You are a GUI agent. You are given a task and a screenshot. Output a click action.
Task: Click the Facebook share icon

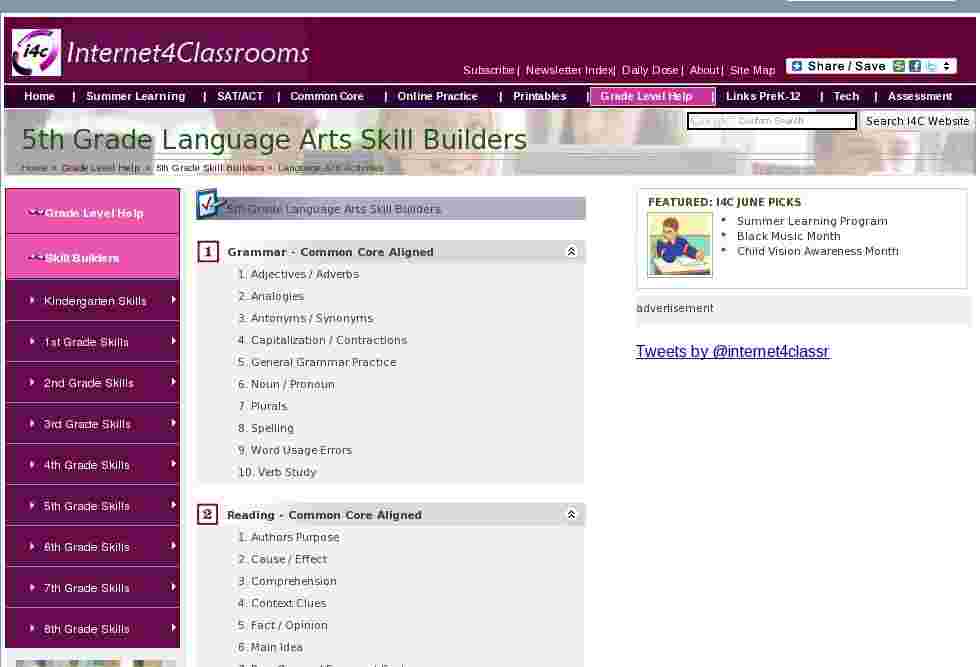pos(915,66)
